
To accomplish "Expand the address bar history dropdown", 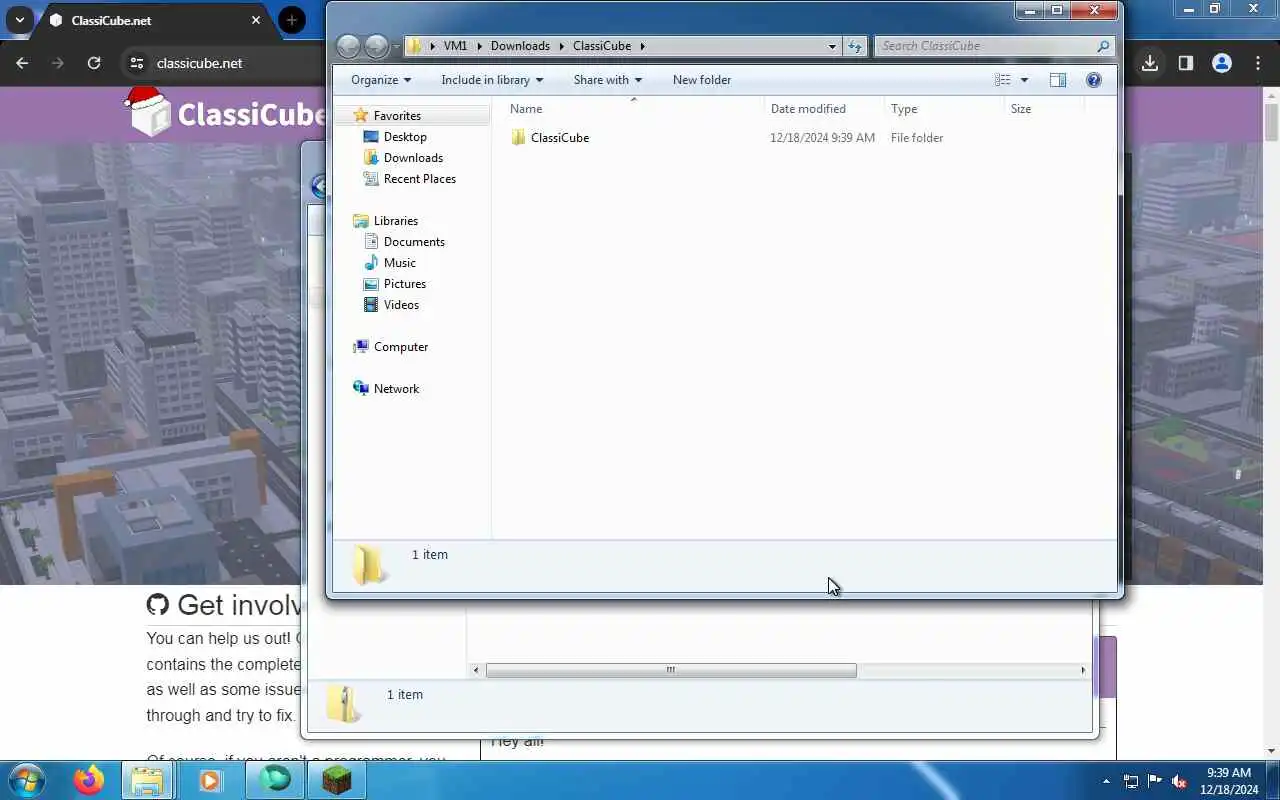I will coord(832,46).
